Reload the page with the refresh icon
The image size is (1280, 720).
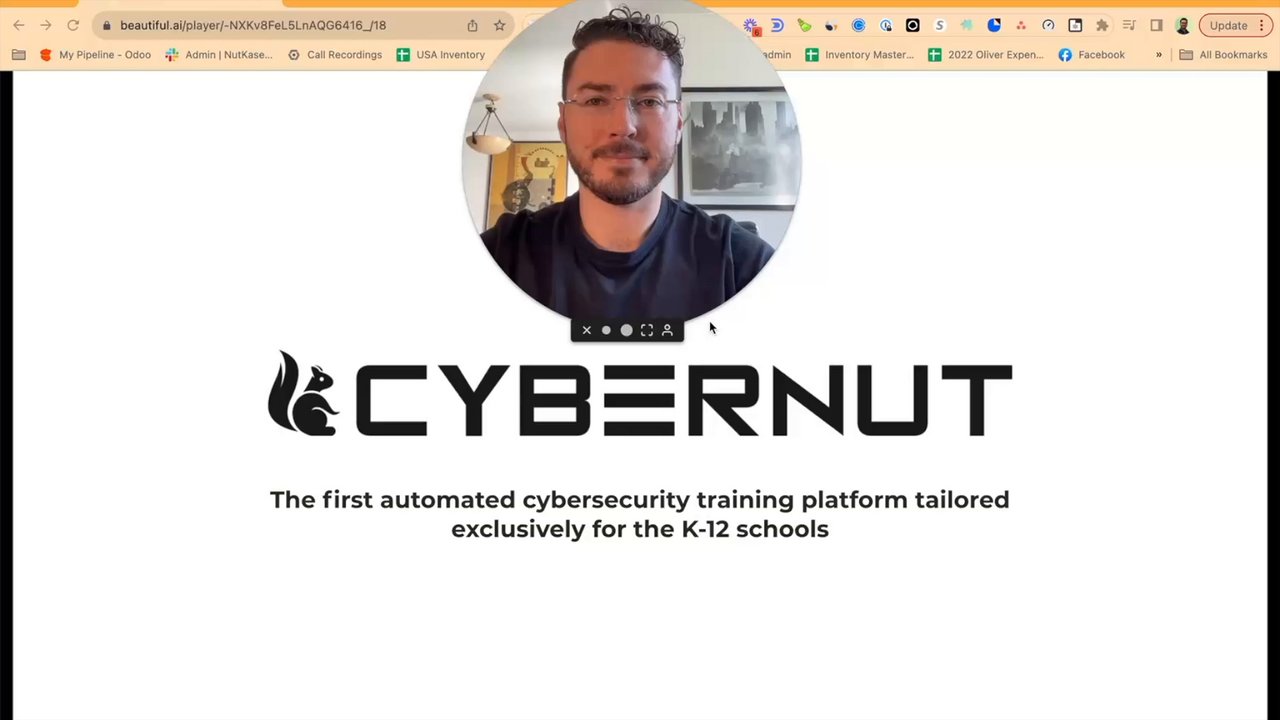73,25
